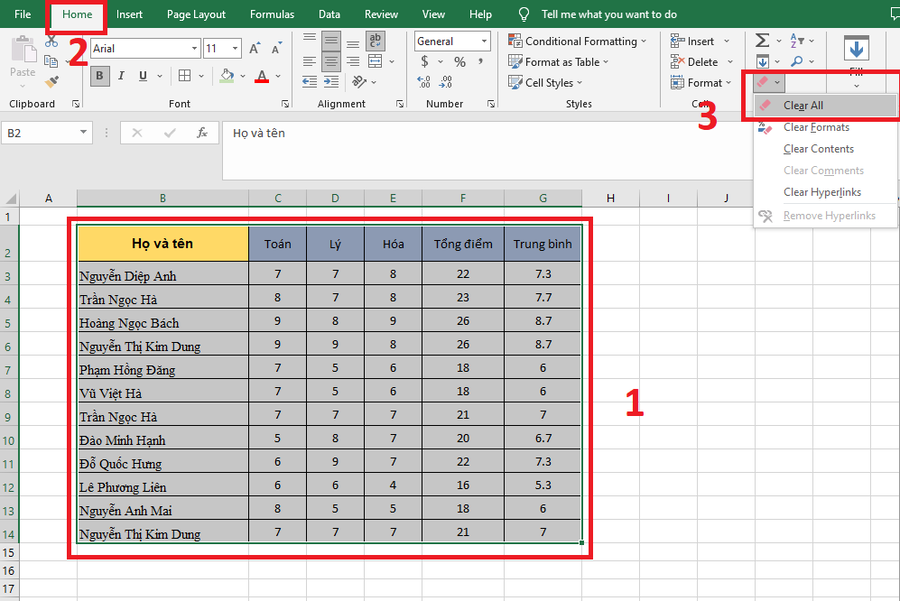Choose Clear All from menu
Screen dimensions: 900x601
(x=825, y=106)
